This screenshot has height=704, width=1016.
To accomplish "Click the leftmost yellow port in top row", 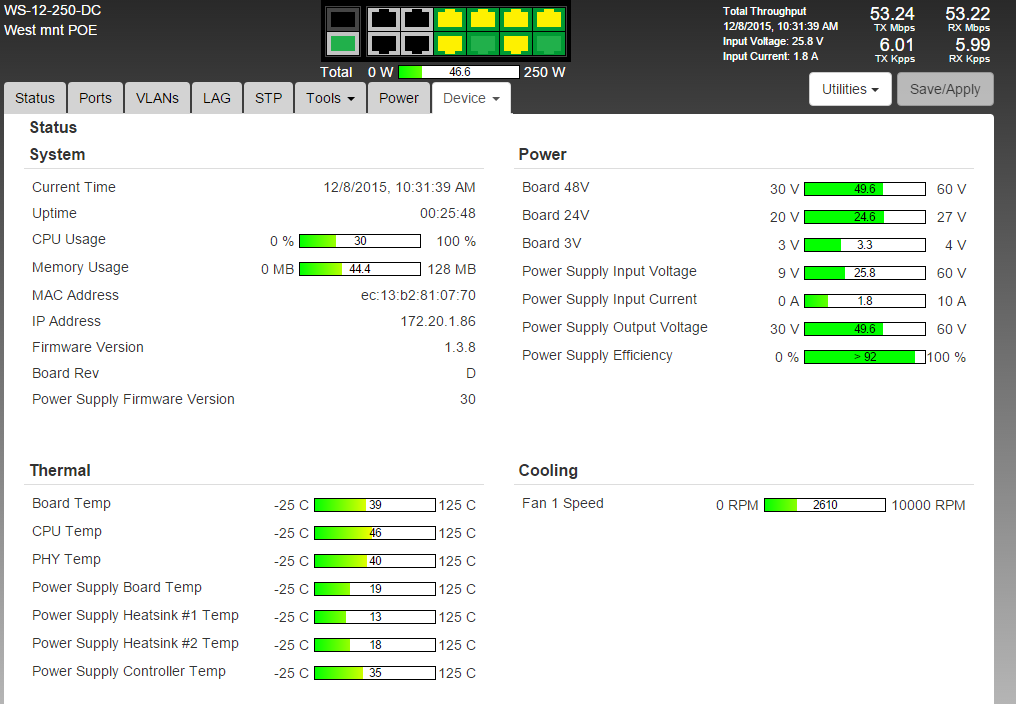I will click(450, 19).
